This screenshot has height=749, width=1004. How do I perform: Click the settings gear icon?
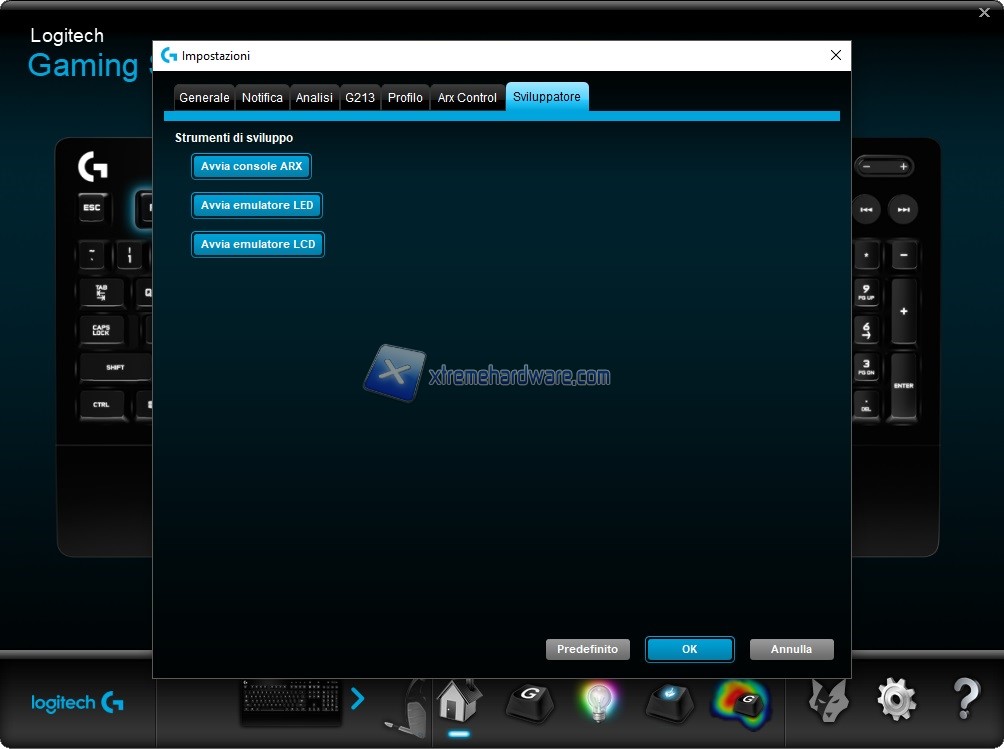point(896,699)
